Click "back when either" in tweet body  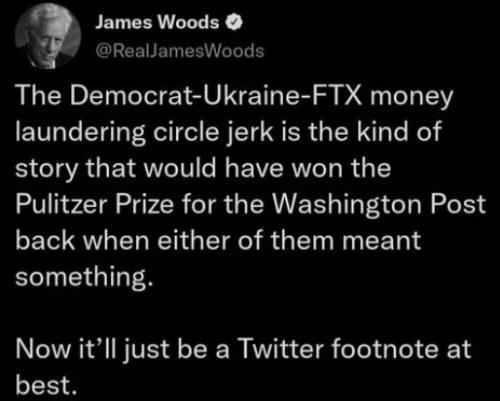[x=123, y=241]
